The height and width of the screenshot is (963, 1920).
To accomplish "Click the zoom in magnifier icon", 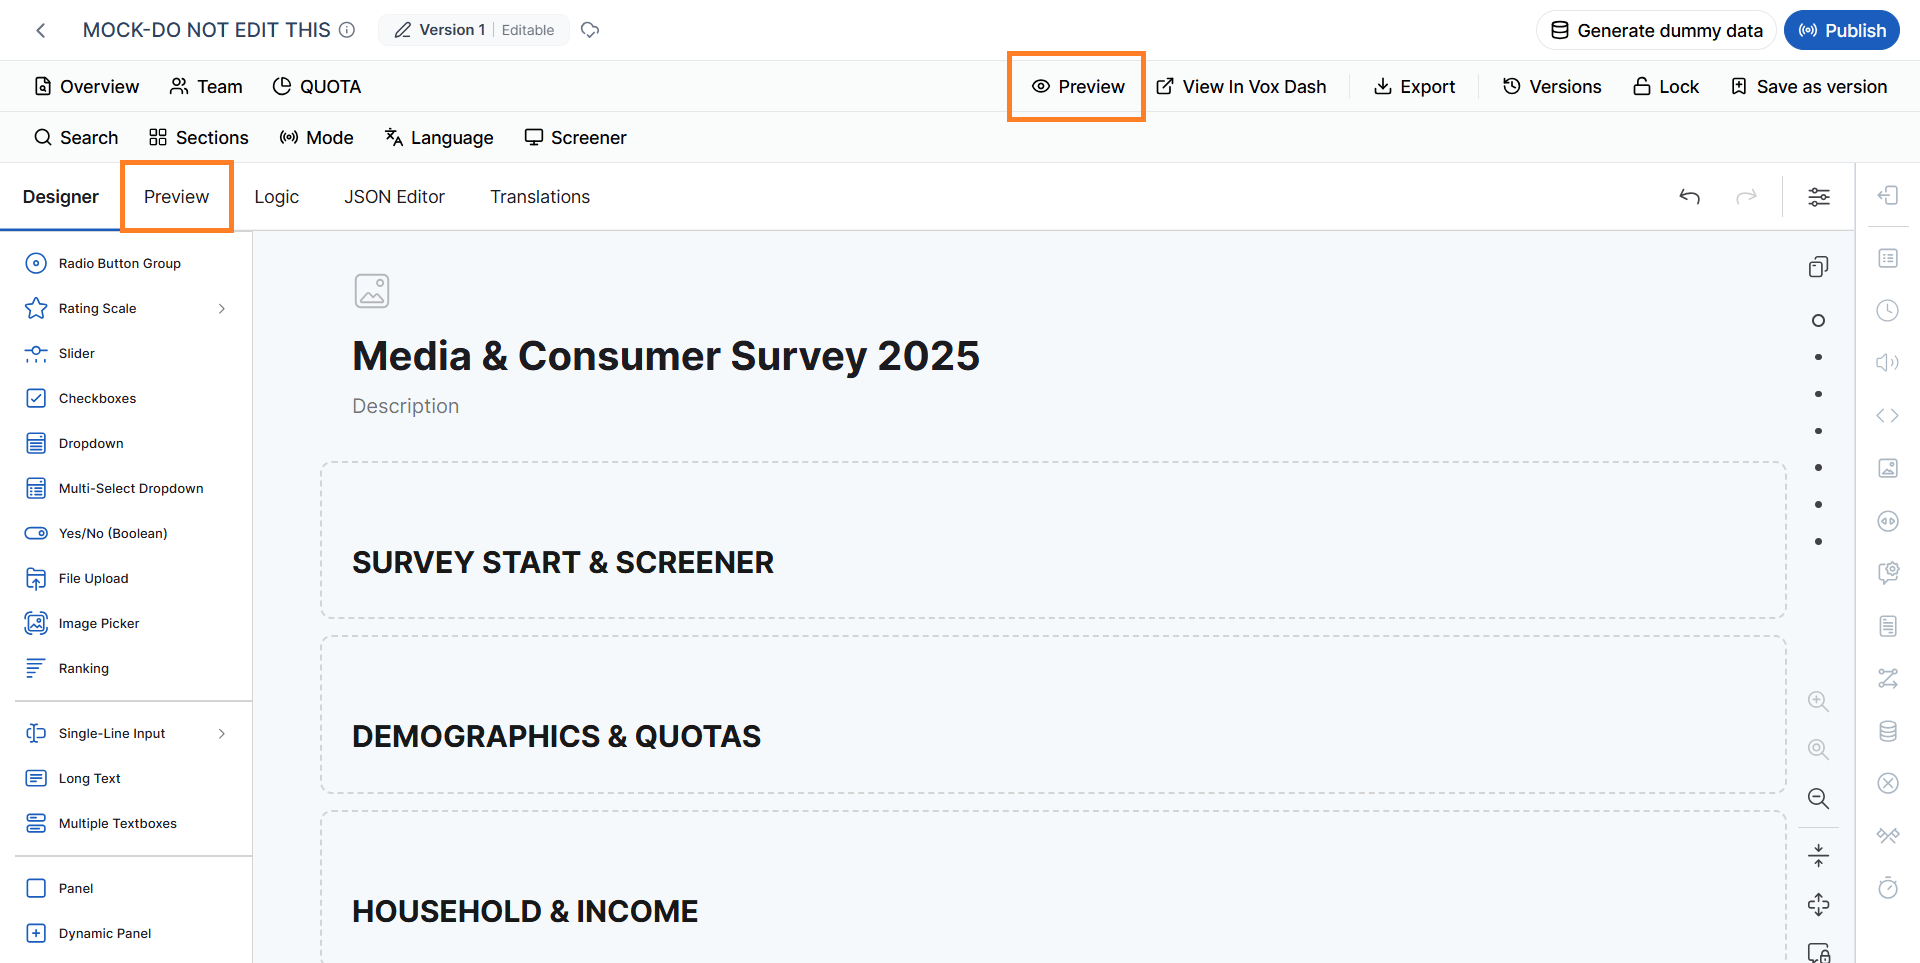I will [1818, 701].
